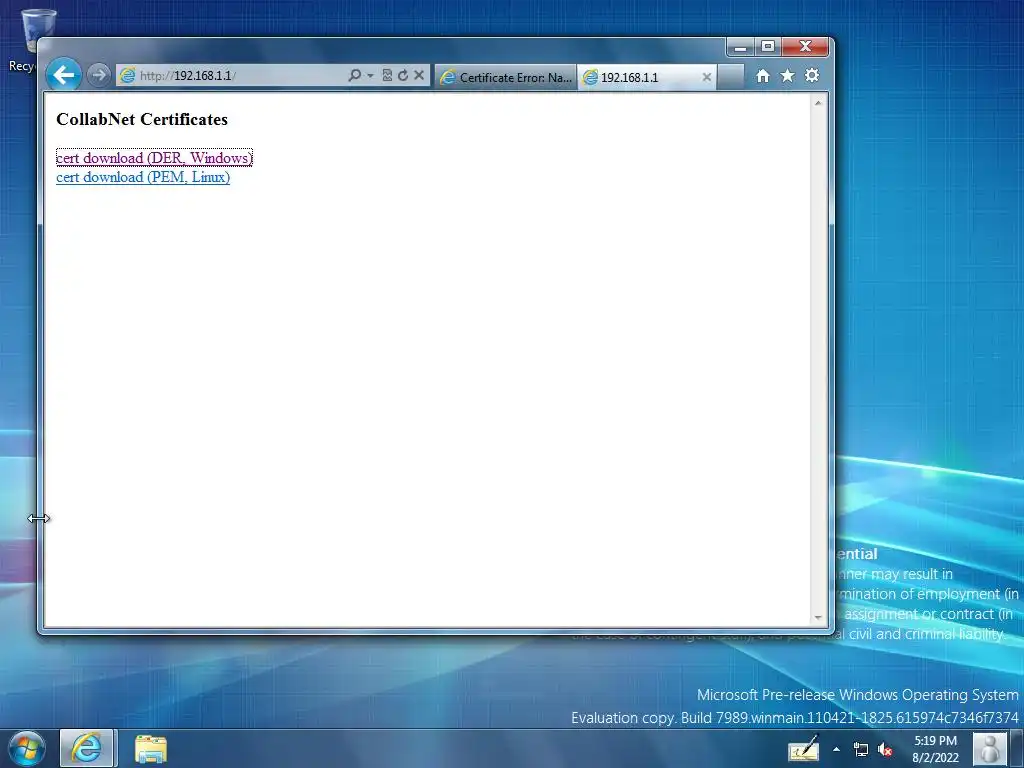Open the address bar autocomplete dropdown arrow
Viewport: 1024px width, 768px height.
[x=370, y=76]
